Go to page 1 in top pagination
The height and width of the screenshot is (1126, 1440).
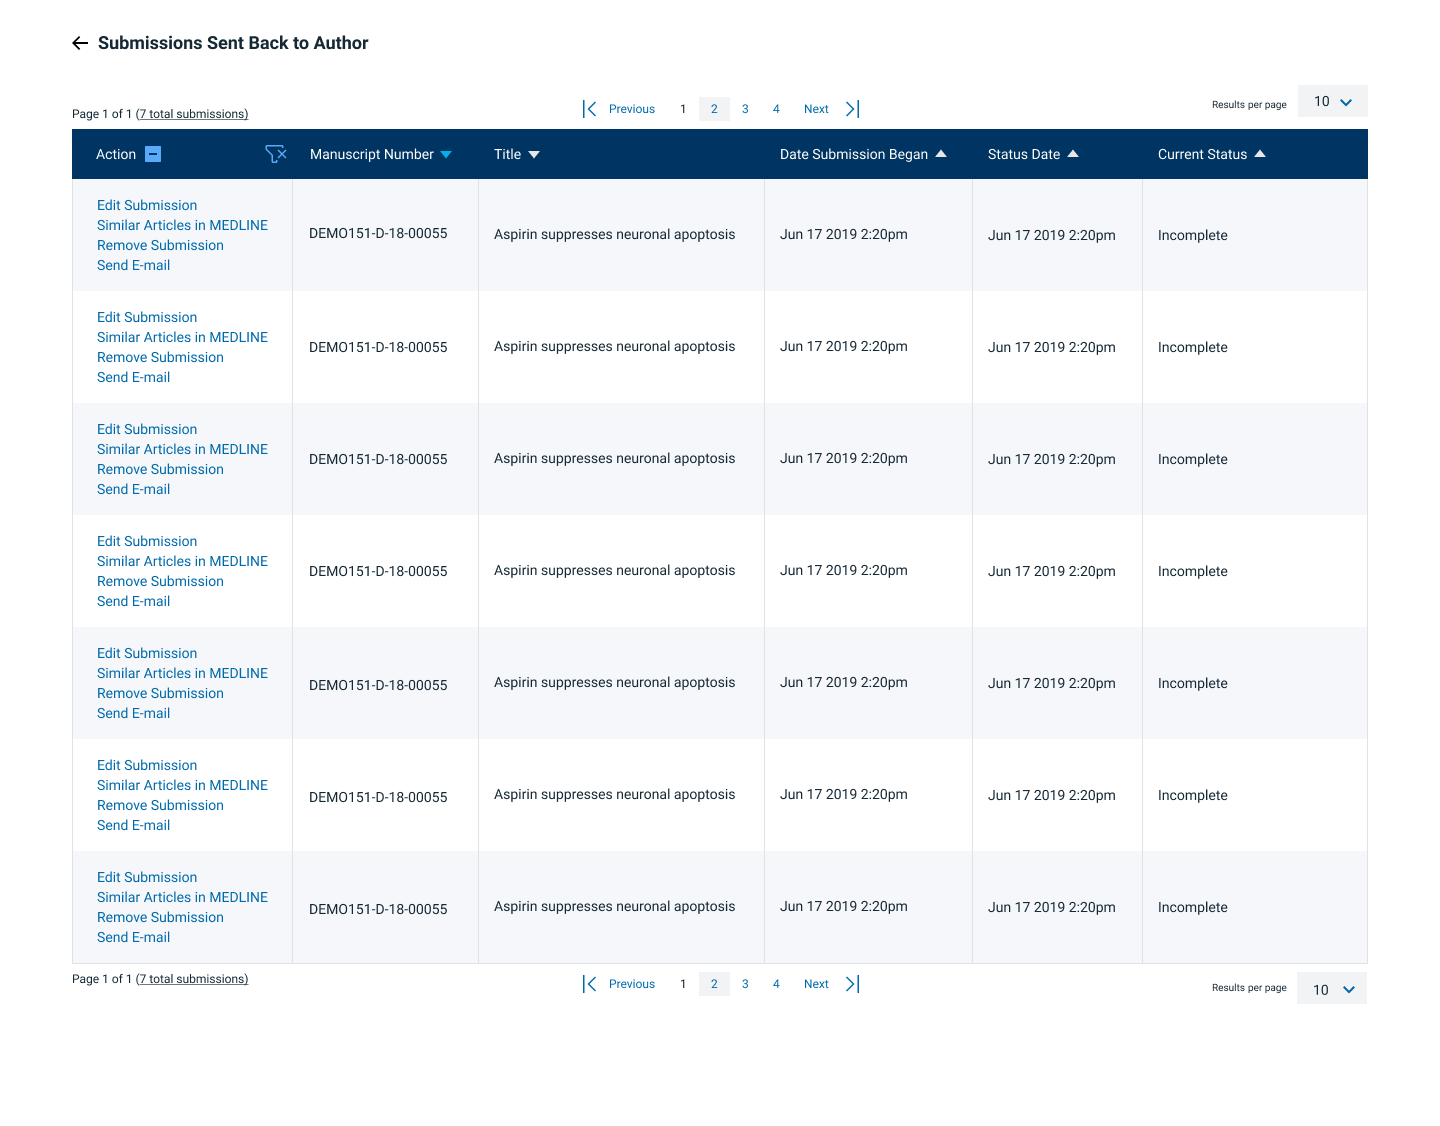tap(683, 109)
